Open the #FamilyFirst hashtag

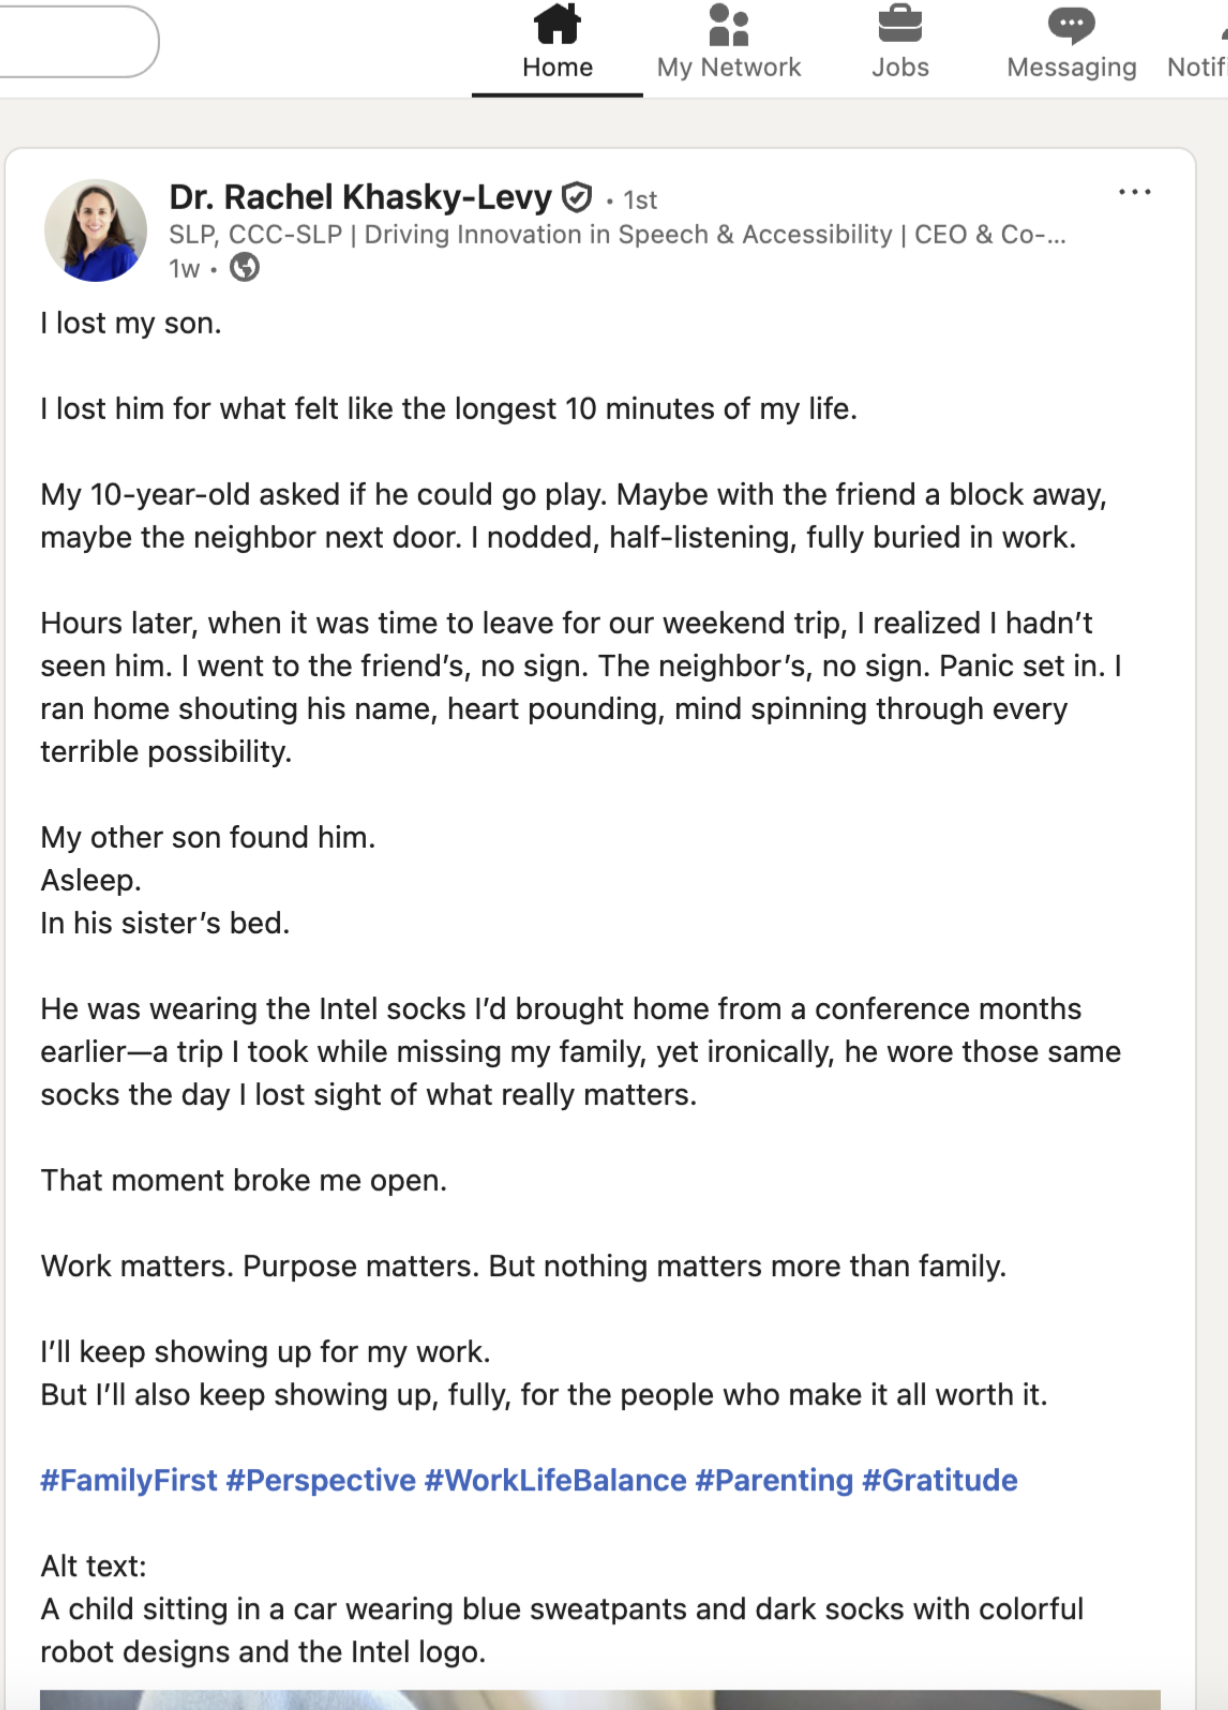click(x=128, y=1480)
